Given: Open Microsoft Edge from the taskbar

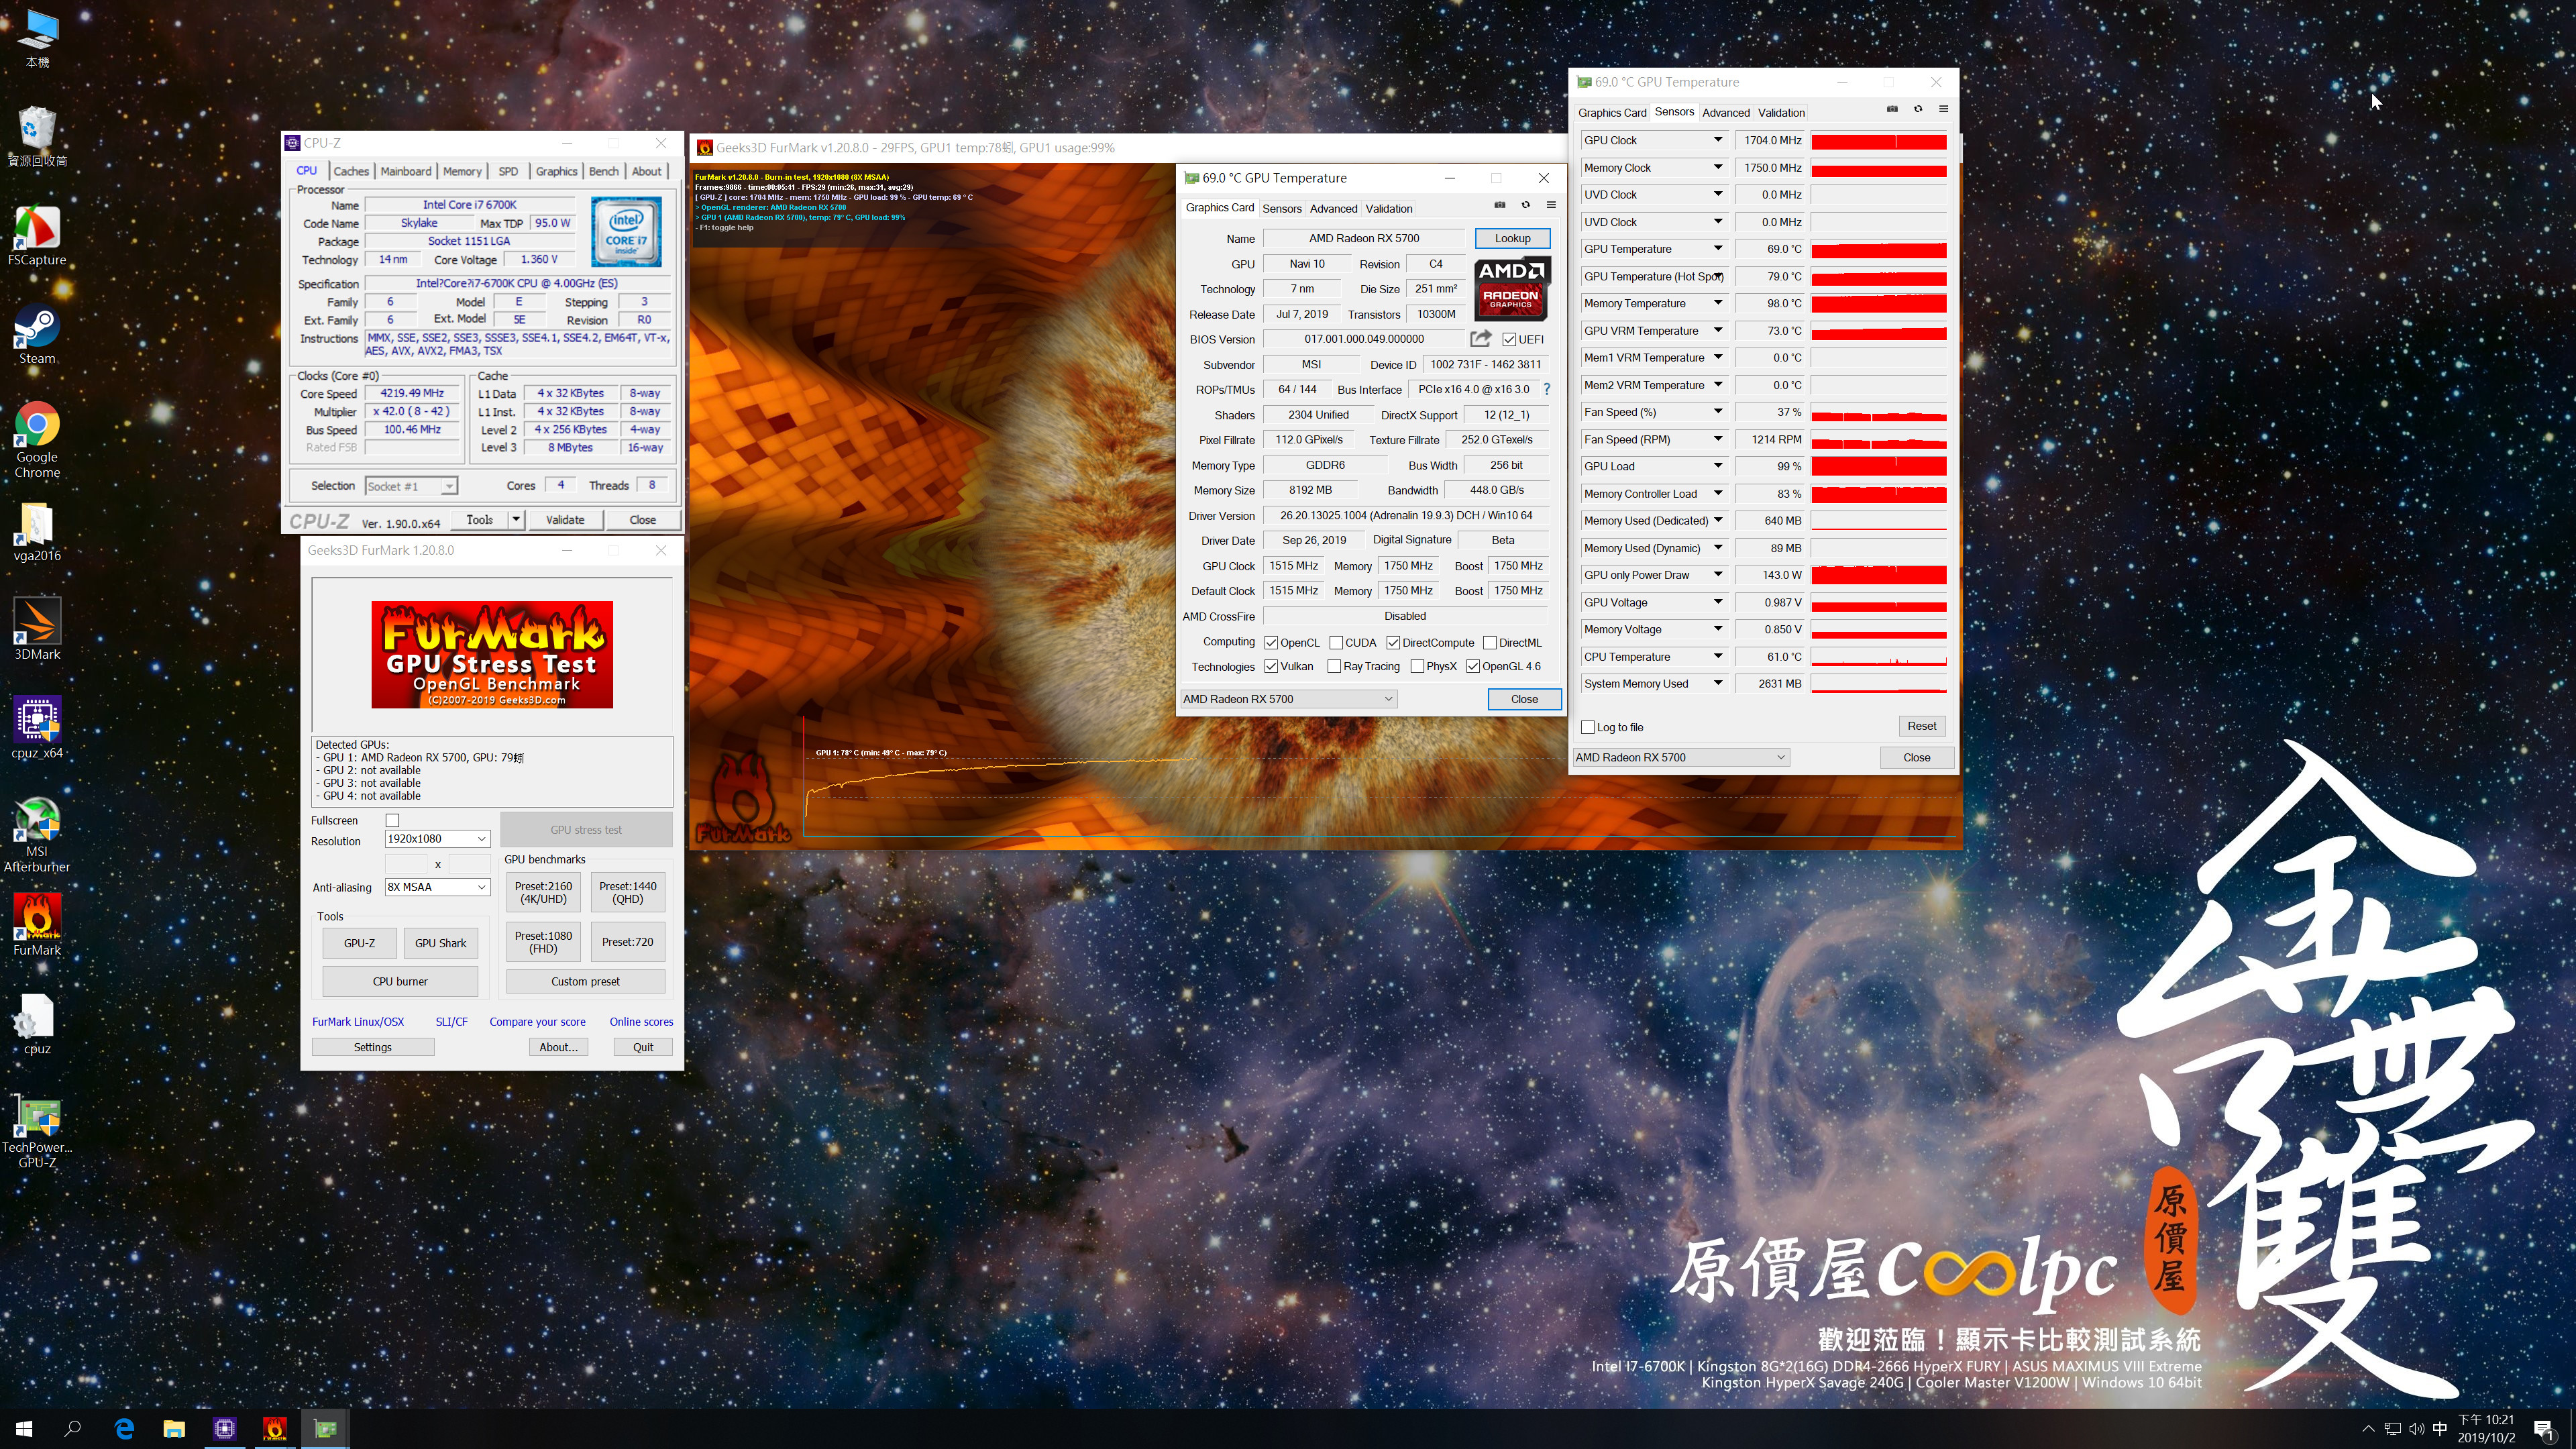Looking at the screenshot, I should [x=124, y=1429].
